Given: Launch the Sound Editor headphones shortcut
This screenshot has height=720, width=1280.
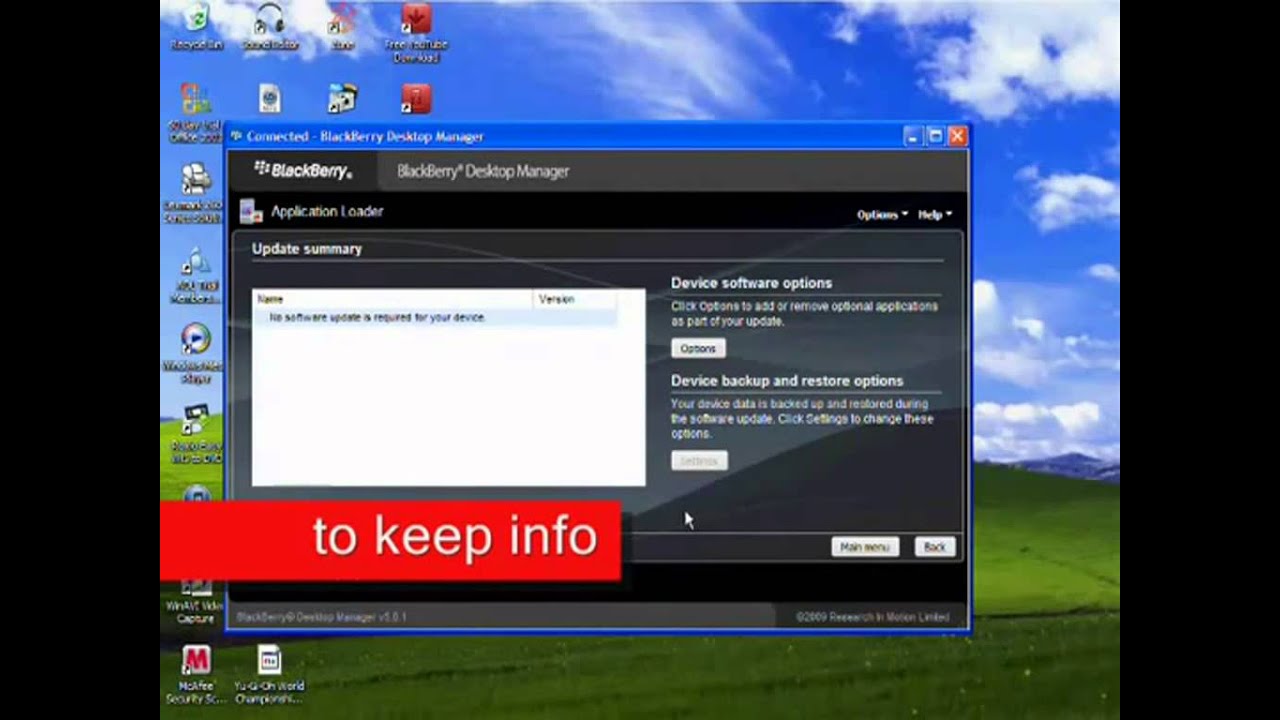Looking at the screenshot, I should 270,27.
